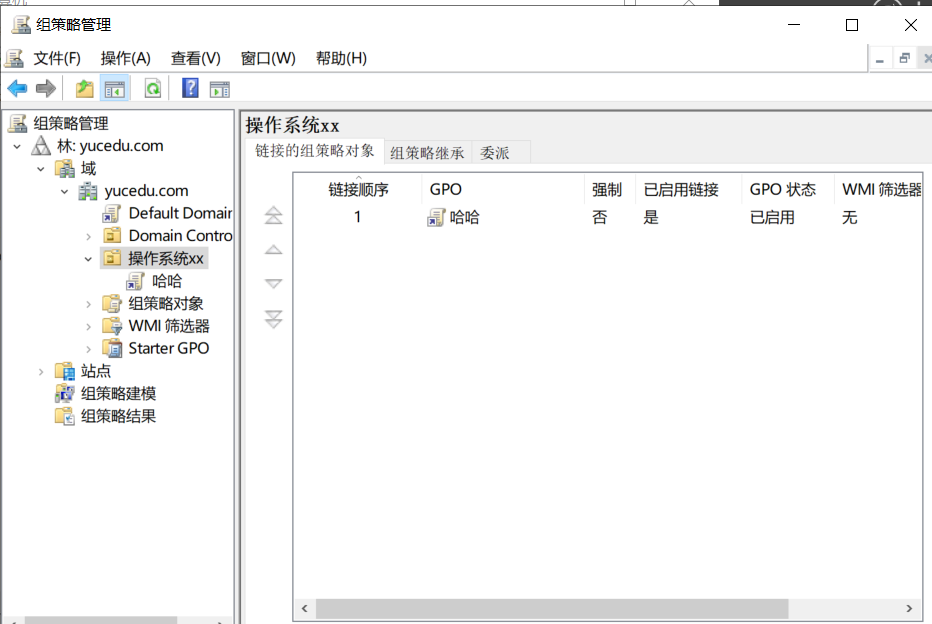Click the 站点 sites icon
932x624 pixels.
click(x=64, y=371)
